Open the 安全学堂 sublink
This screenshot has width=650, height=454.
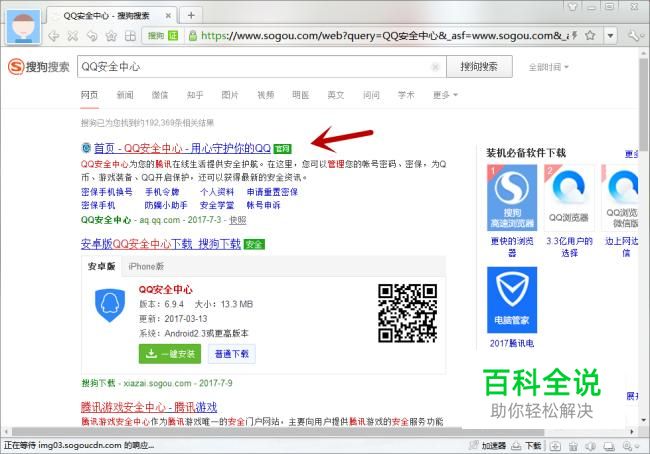(217, 205)
